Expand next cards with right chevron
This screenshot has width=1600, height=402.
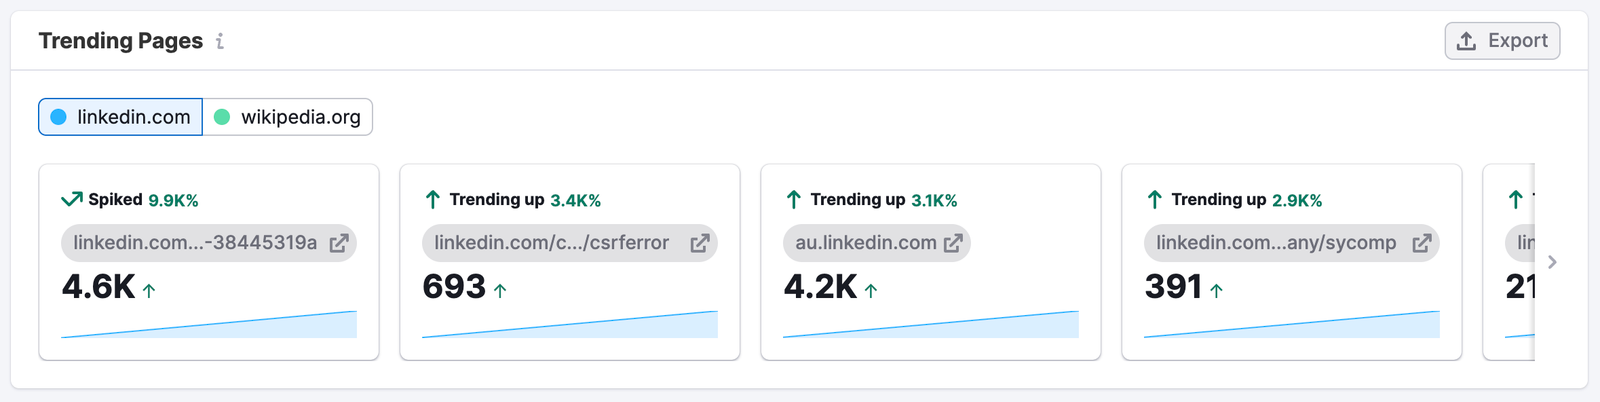[1552, 262]
